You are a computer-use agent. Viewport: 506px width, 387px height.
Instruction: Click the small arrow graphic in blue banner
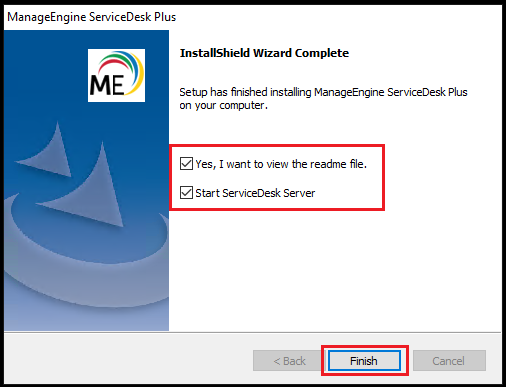[45, 150]
